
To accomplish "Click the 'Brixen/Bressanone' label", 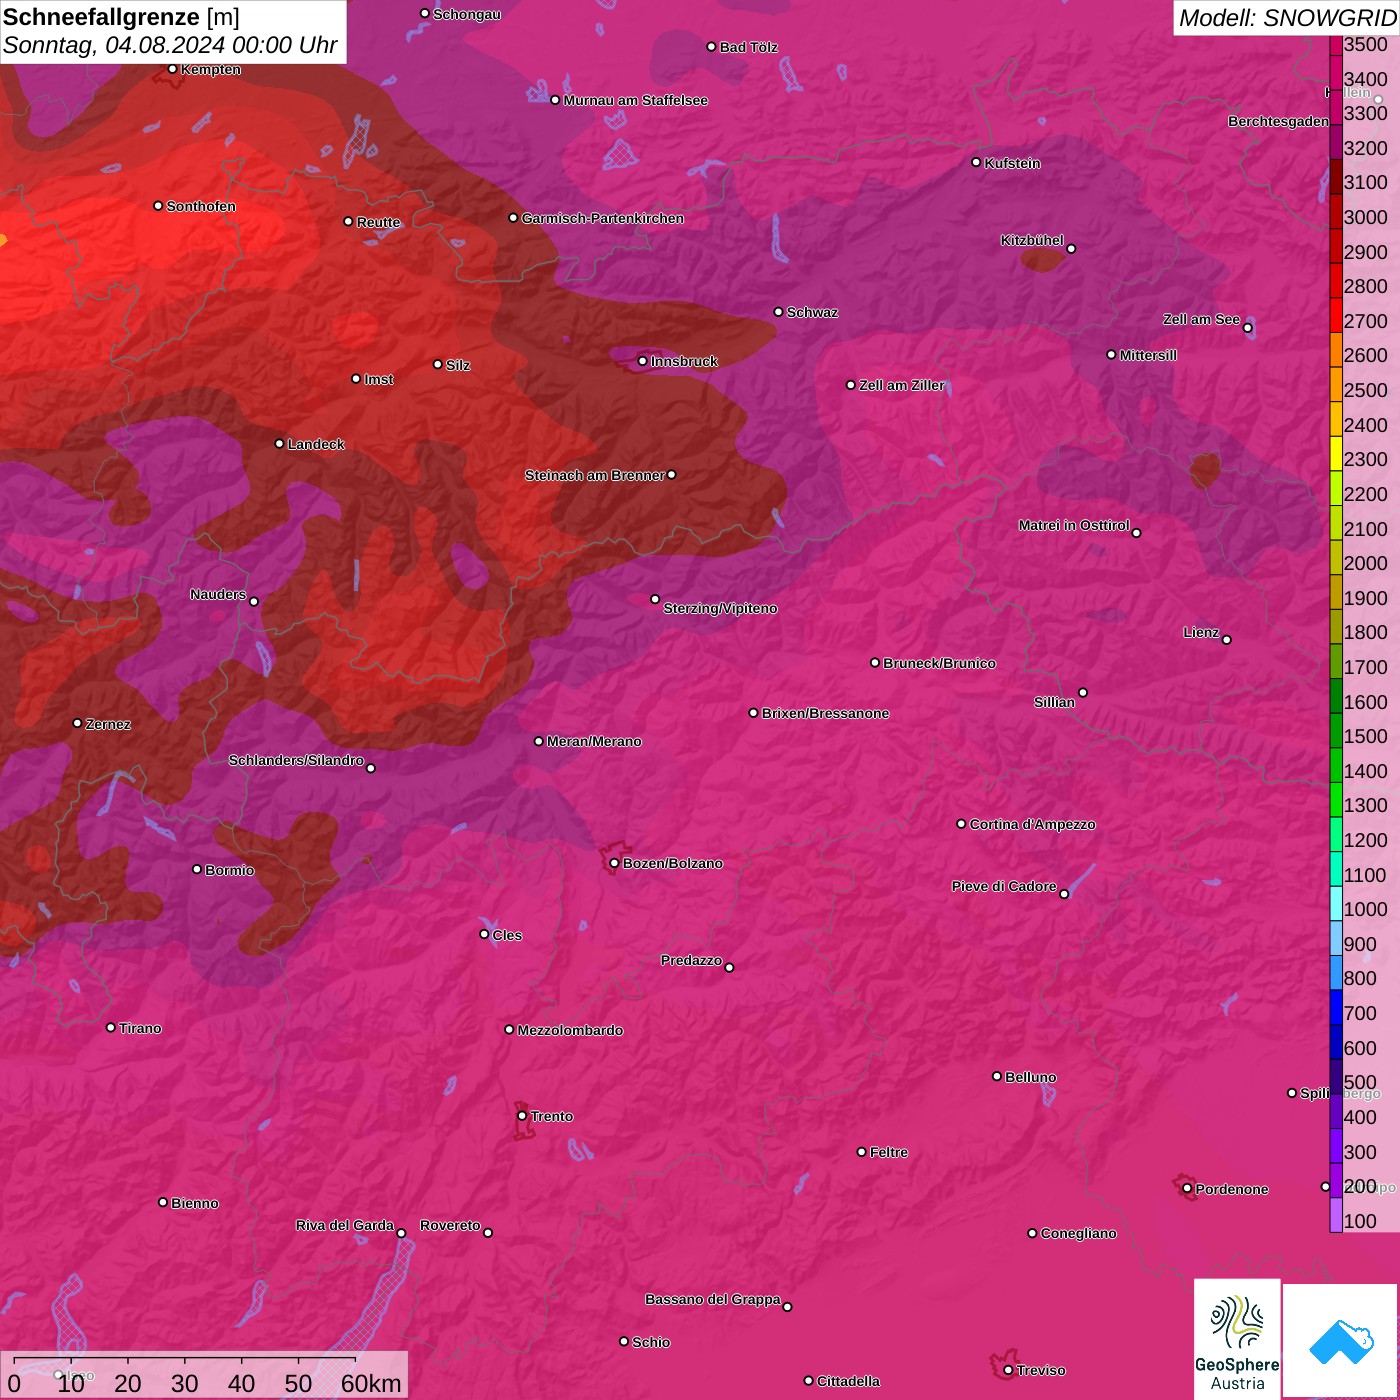I will point(825,713).
